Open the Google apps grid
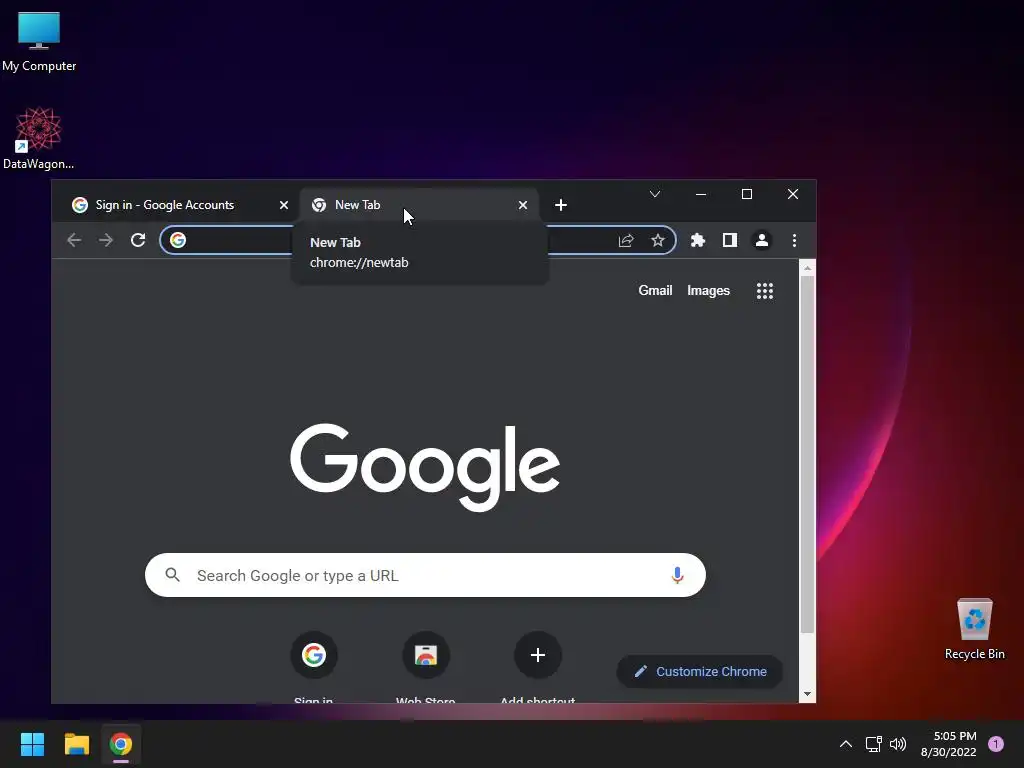1024x768 pixels. click(765, 291)
